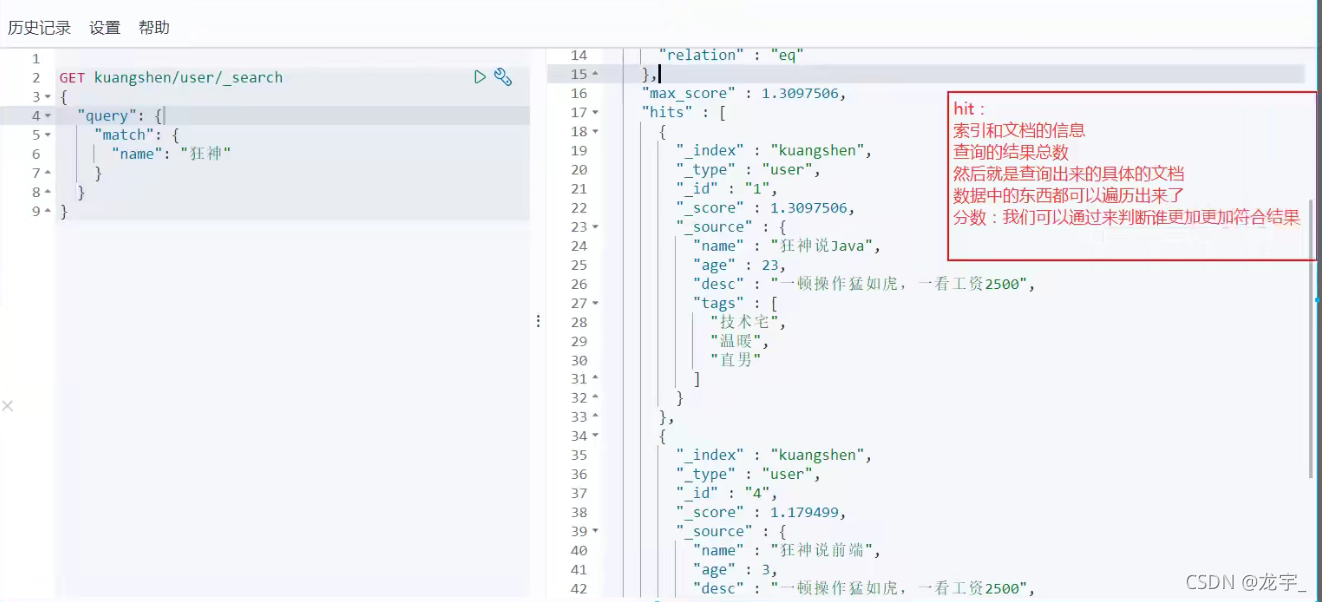This screenshot has width=1322, height=602.
Task: Collapse the "hits" array at response line 17
Action: (x=595, y=112)
